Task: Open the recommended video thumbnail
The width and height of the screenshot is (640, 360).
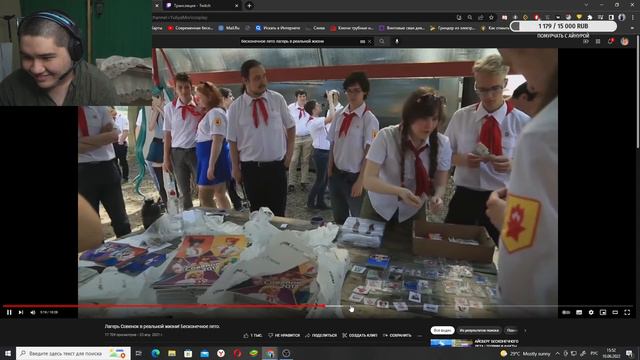Action: pyautogui.click(x=451, y=343)
